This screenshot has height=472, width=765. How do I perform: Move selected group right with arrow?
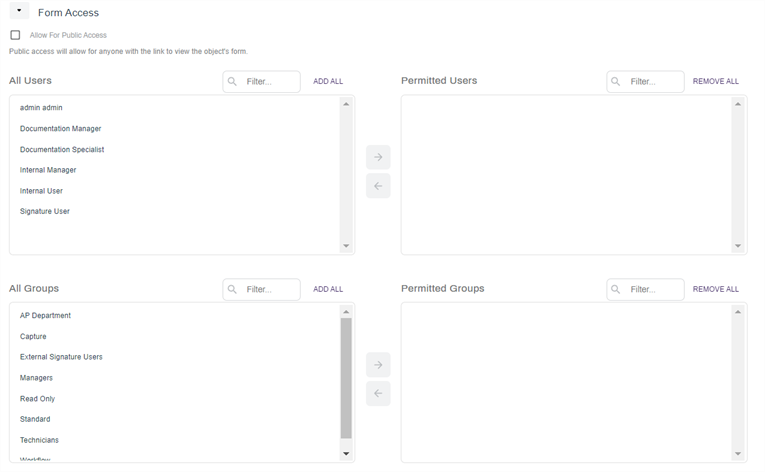pos(378,365)
